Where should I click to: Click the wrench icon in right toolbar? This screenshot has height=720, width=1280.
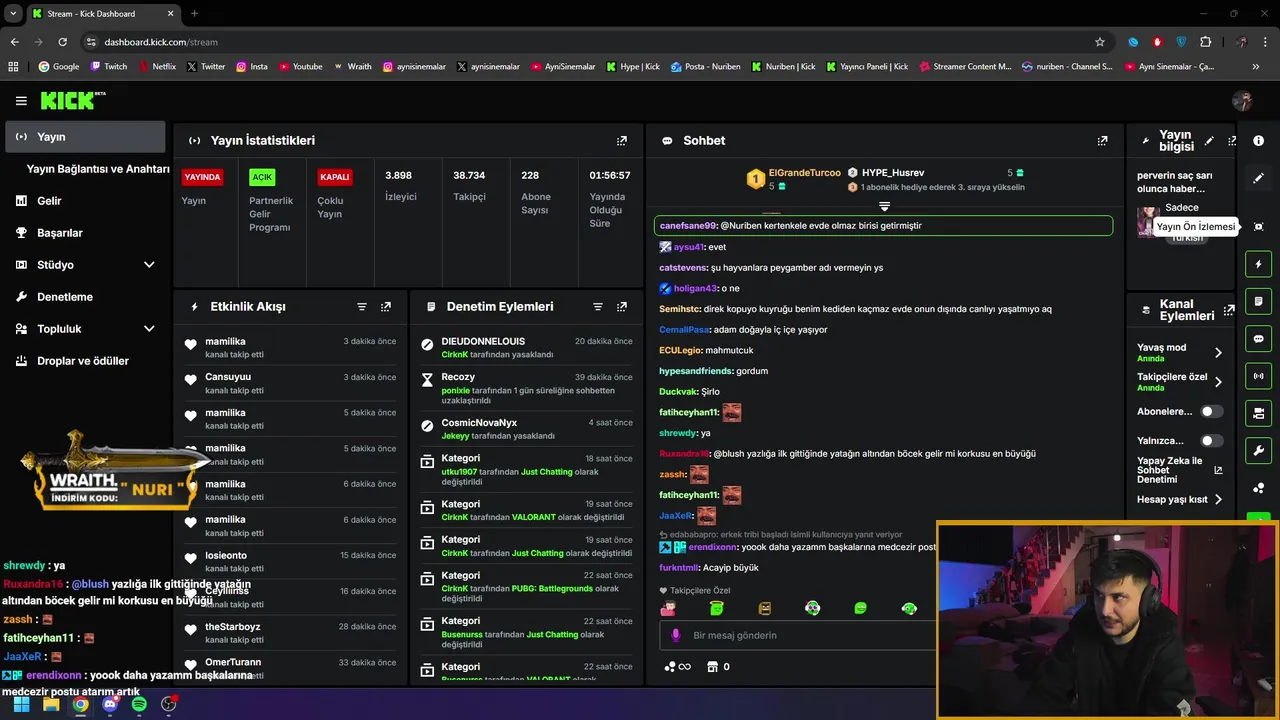point(1259,450)
